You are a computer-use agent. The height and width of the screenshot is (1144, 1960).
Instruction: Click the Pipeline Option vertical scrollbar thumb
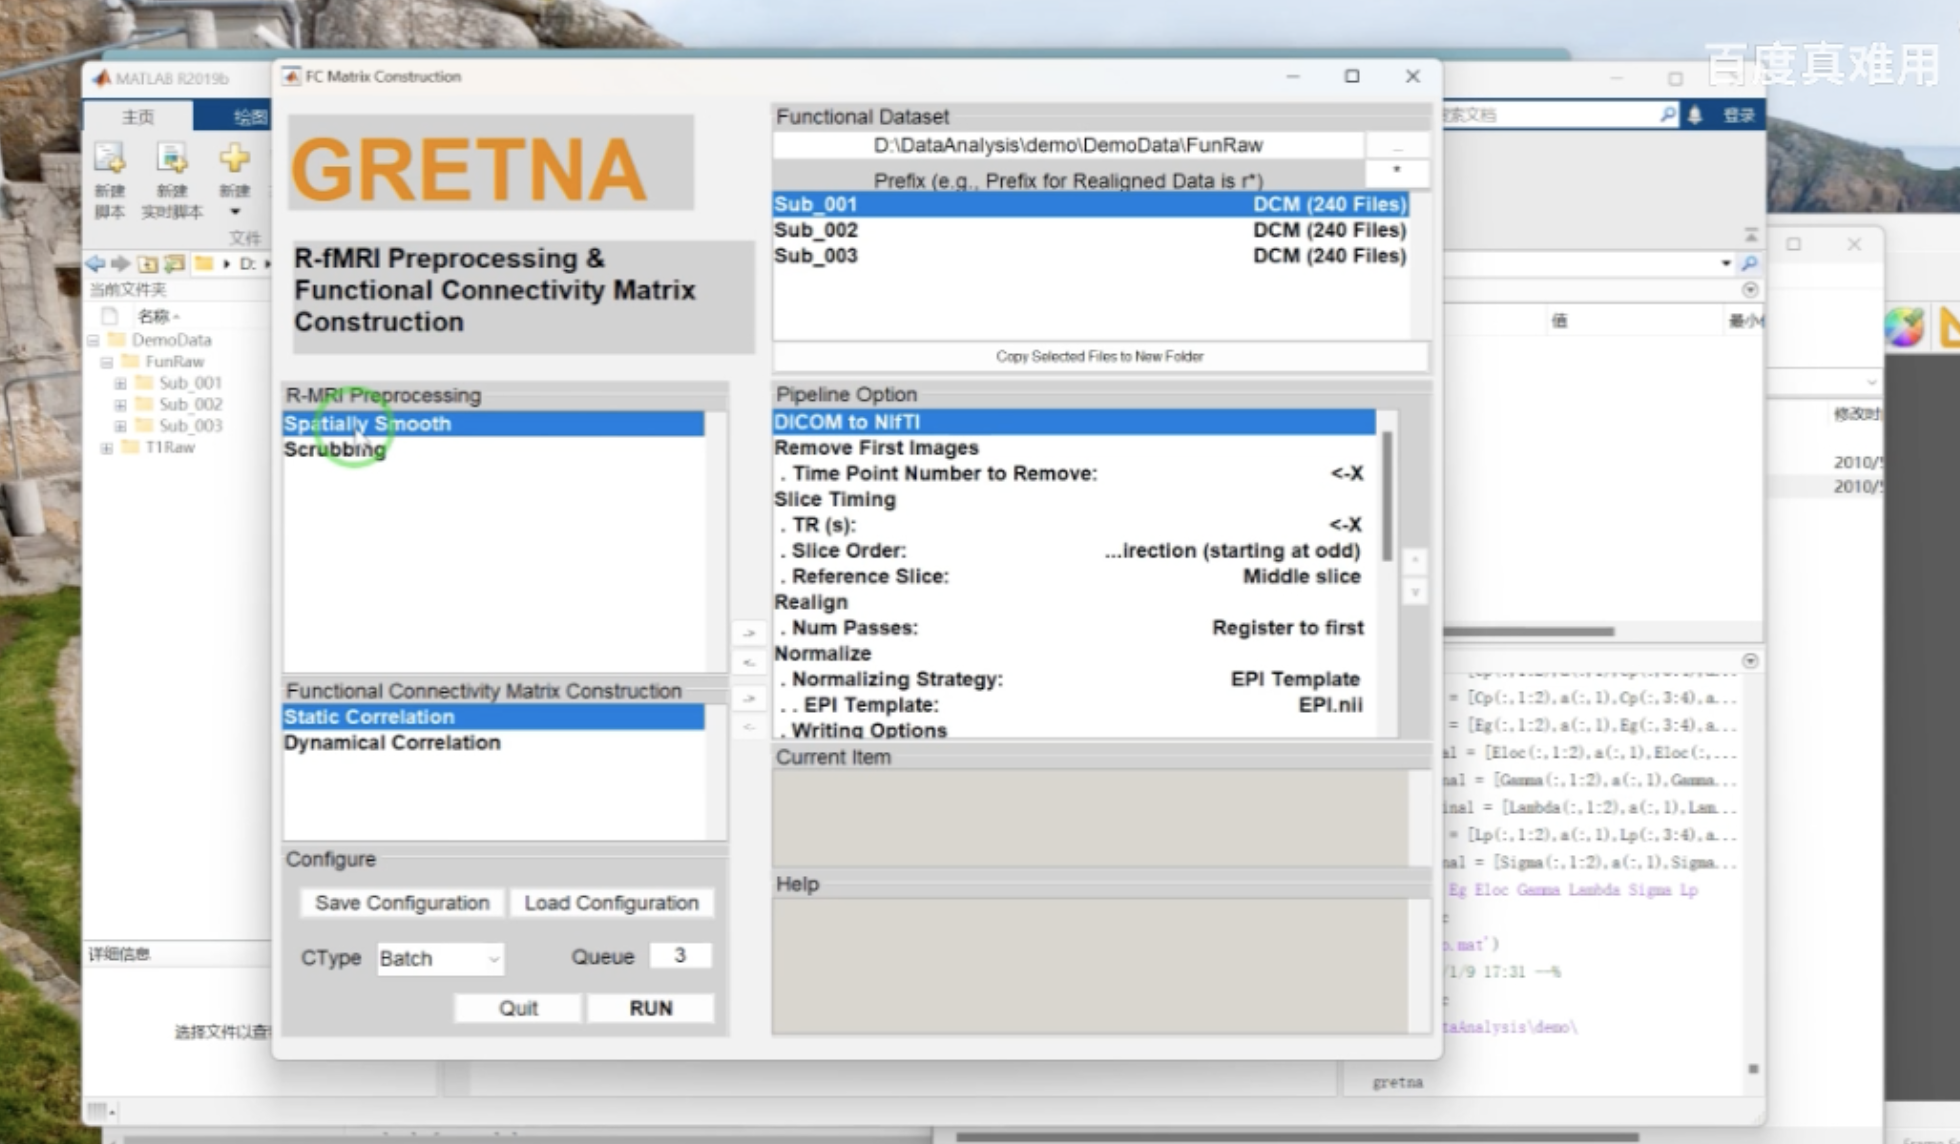[1387, 496]
